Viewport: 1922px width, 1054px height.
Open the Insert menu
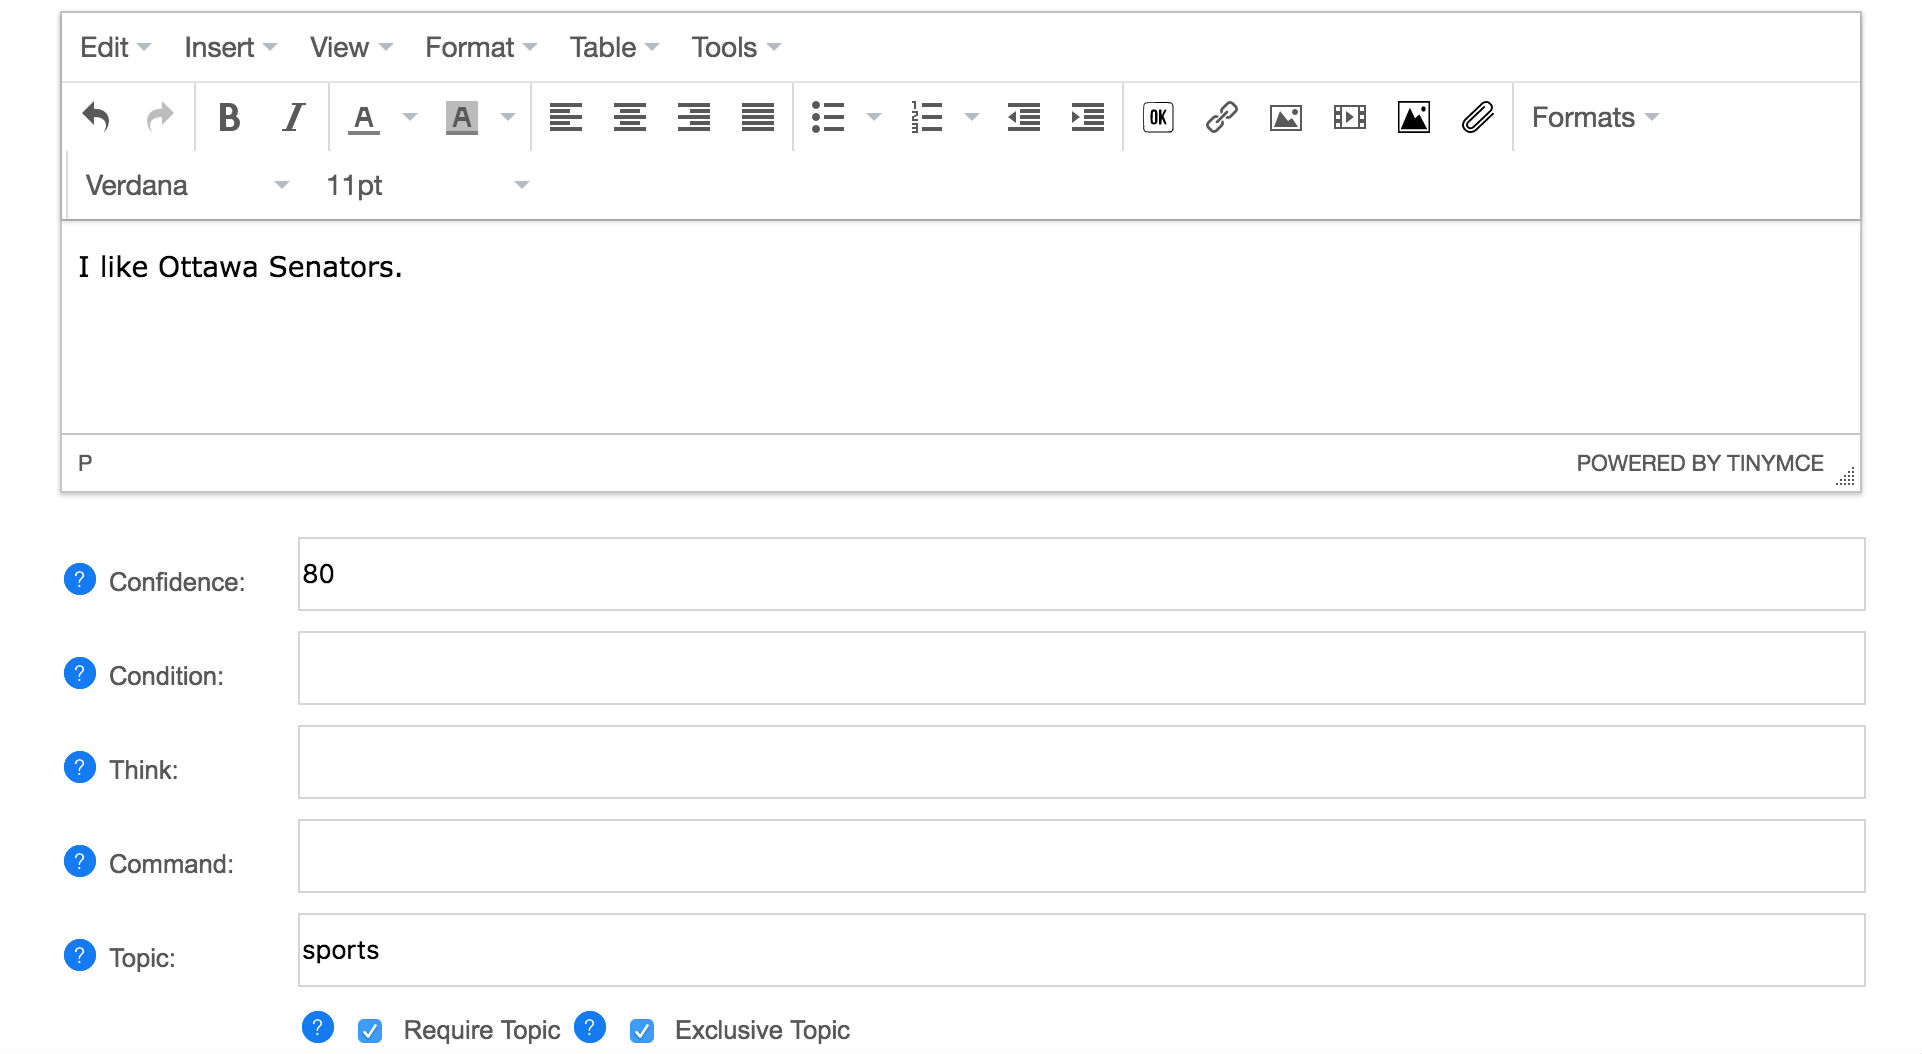[x=230, y=47]
